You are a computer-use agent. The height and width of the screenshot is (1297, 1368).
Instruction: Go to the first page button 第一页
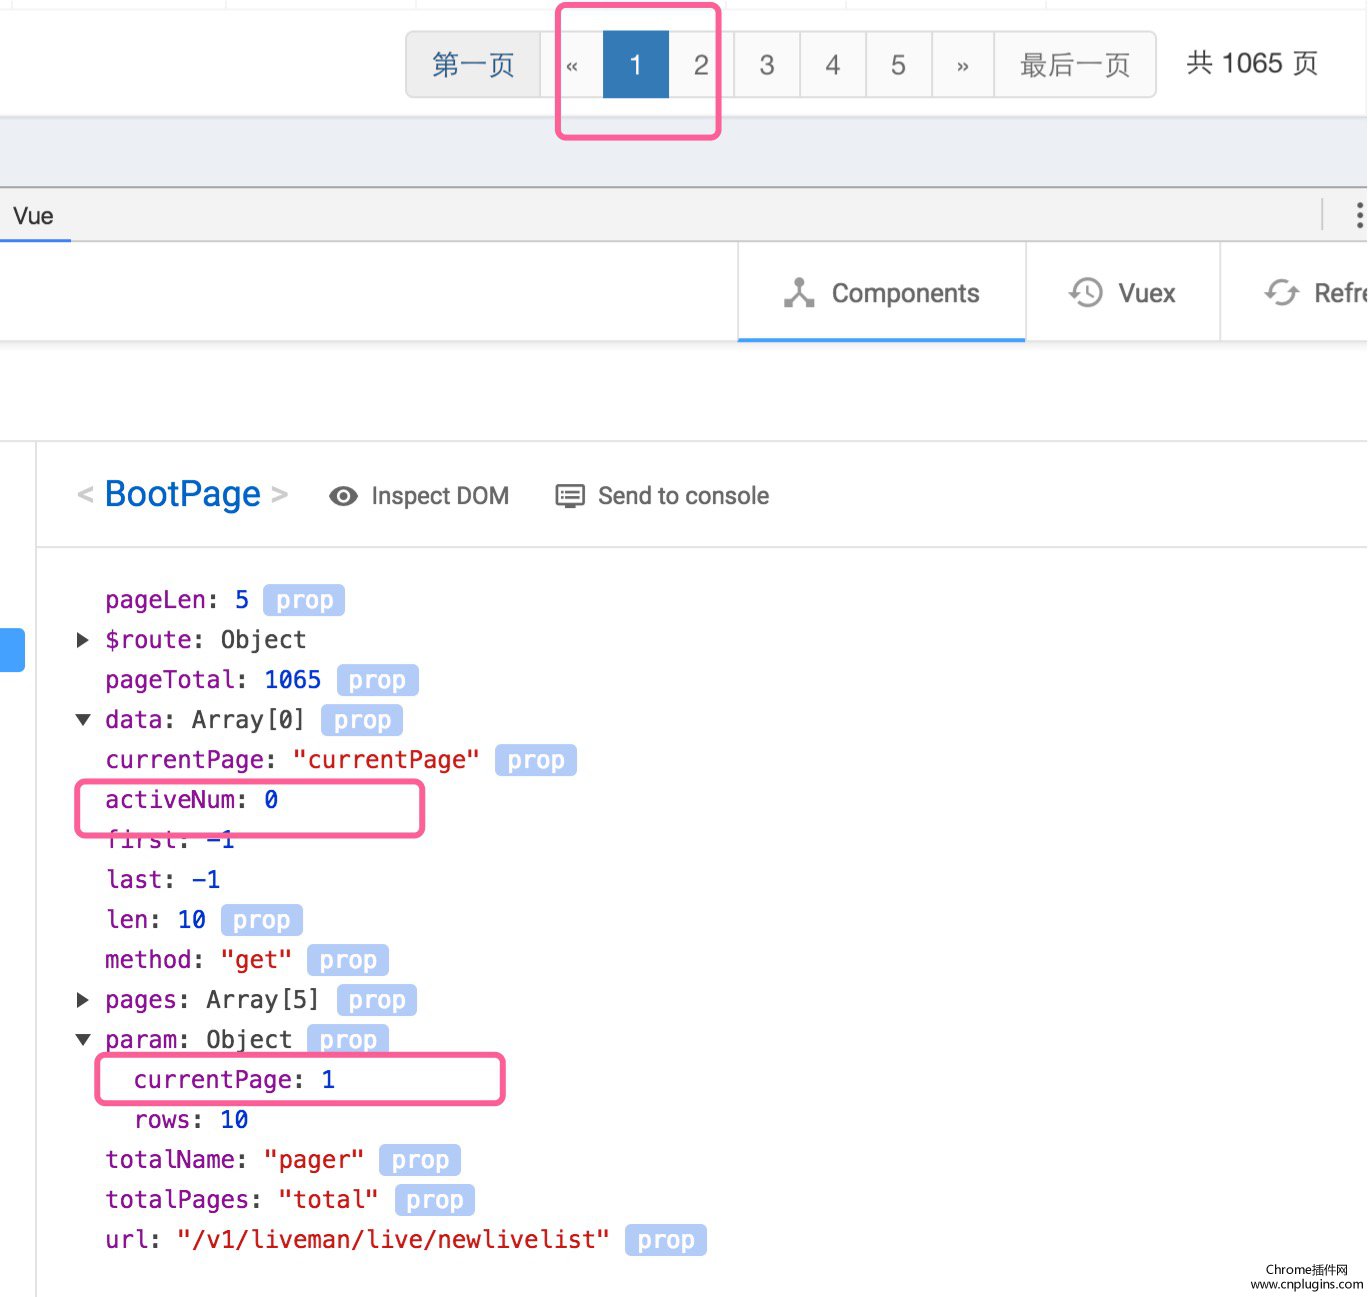(x=473, y=65)
